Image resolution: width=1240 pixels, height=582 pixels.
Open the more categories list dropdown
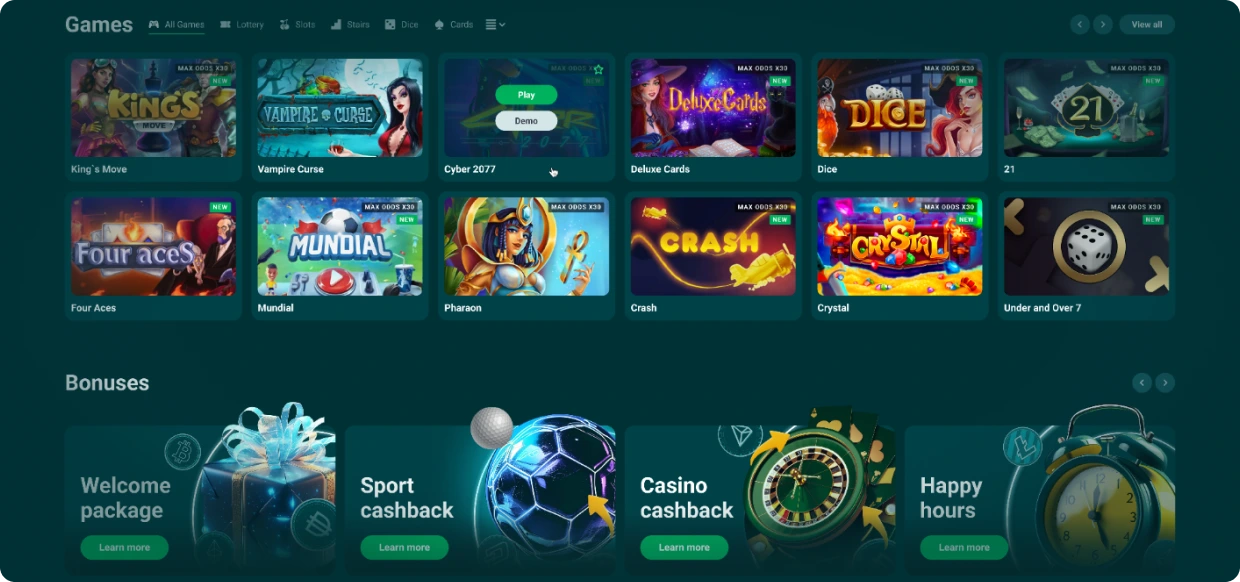tap(495, 24)
